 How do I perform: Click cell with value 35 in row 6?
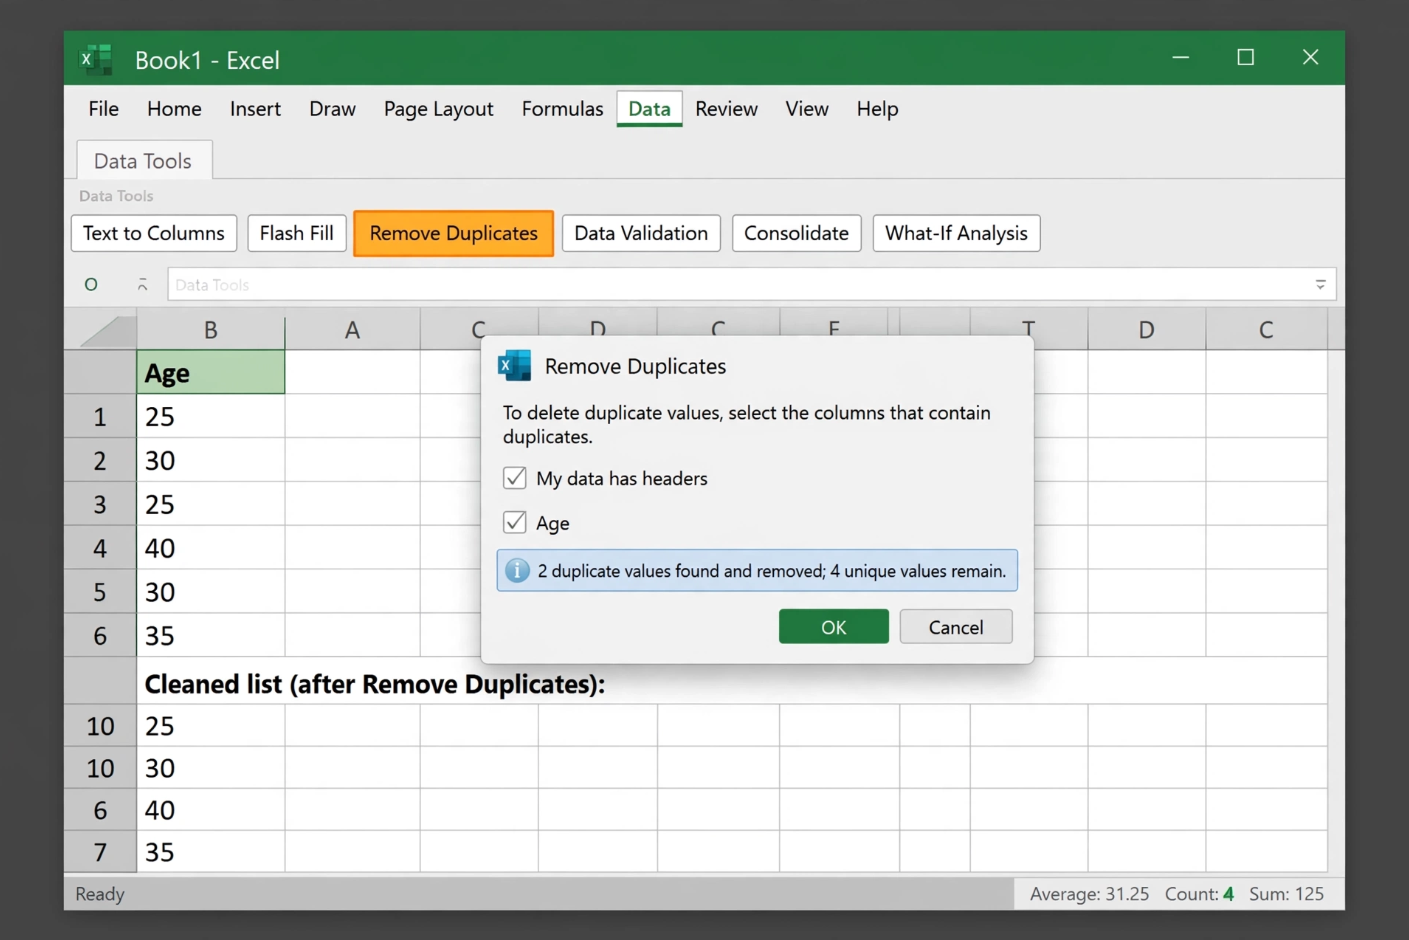(x=211, y=636)
